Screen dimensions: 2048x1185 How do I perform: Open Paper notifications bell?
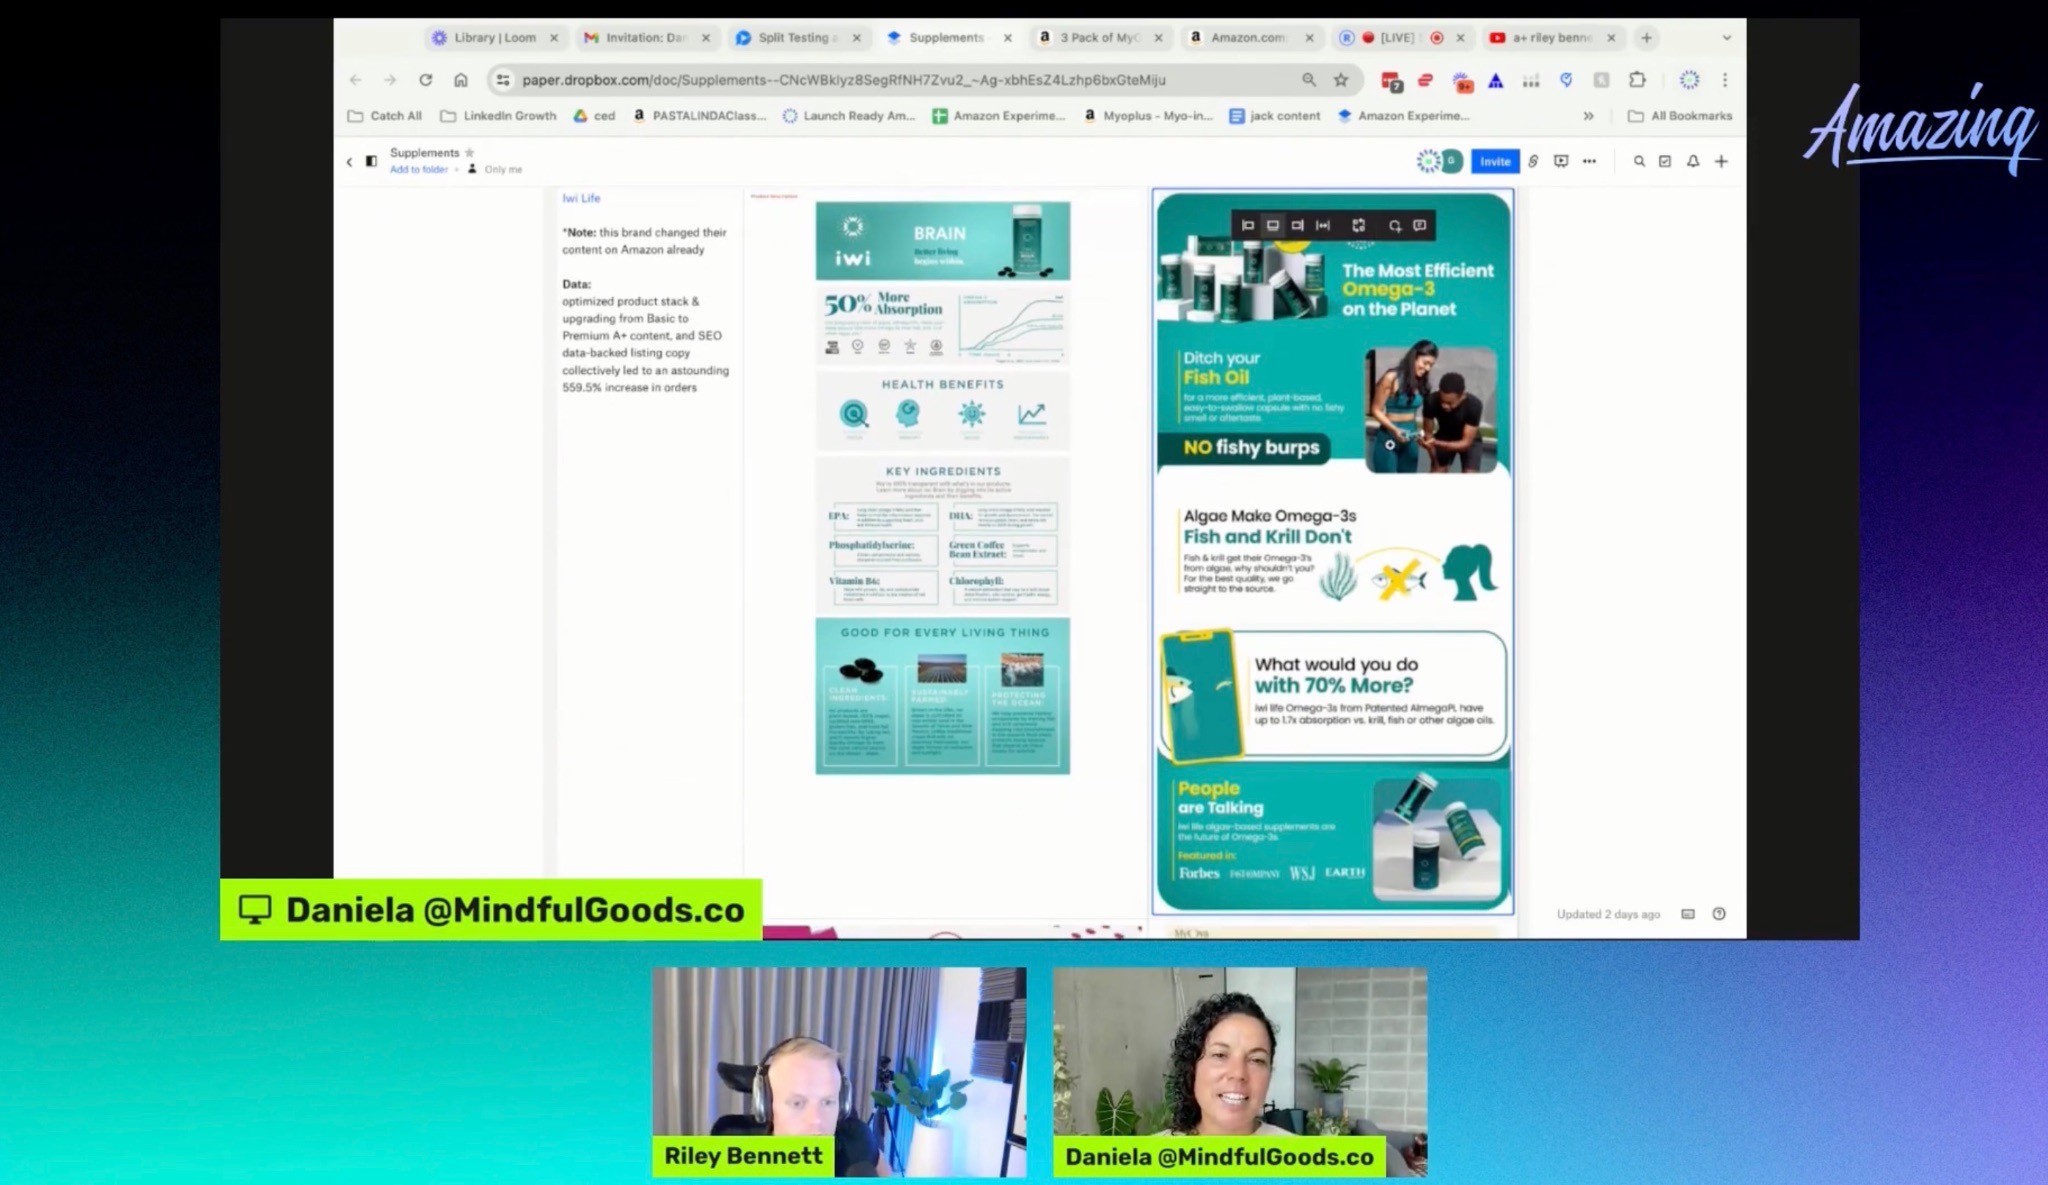click(x=1693, y=161)
